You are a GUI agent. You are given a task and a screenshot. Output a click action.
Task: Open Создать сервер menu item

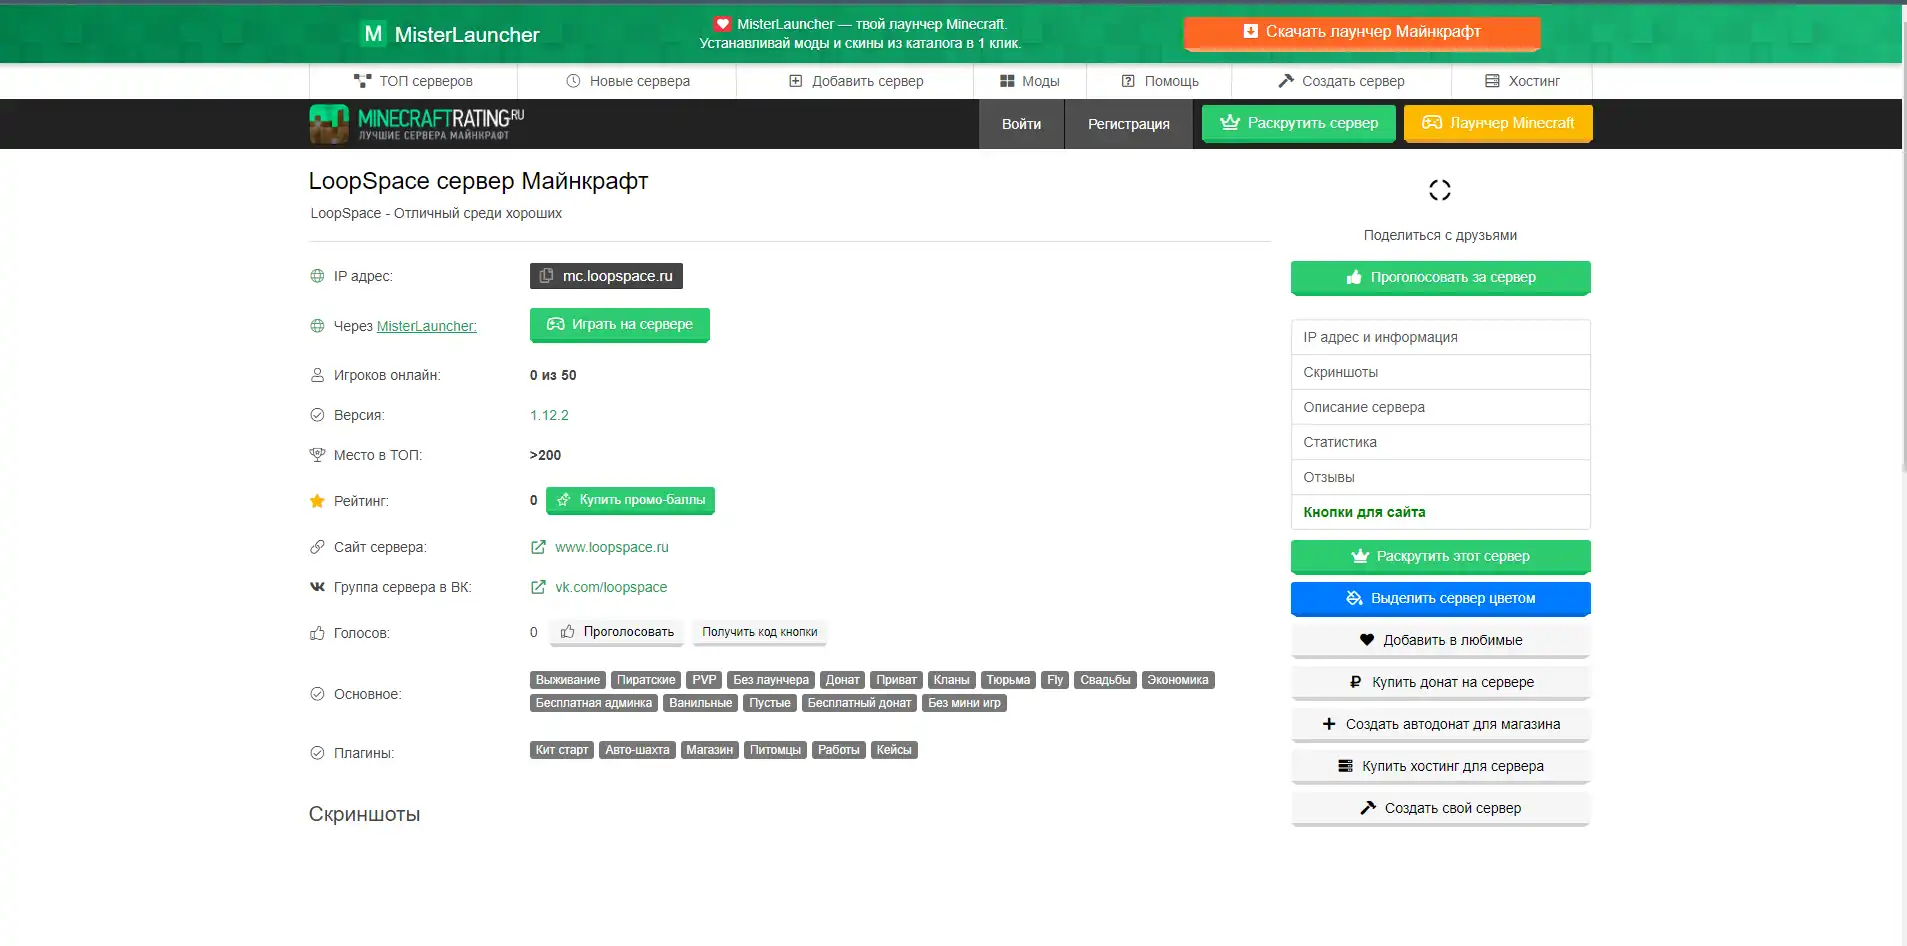(x=1341, y=81)
